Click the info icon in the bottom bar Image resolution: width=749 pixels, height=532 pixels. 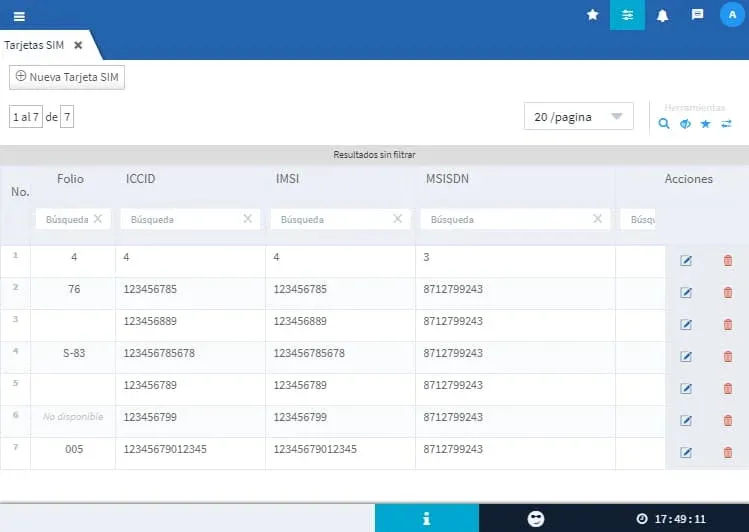pos(426,518)
